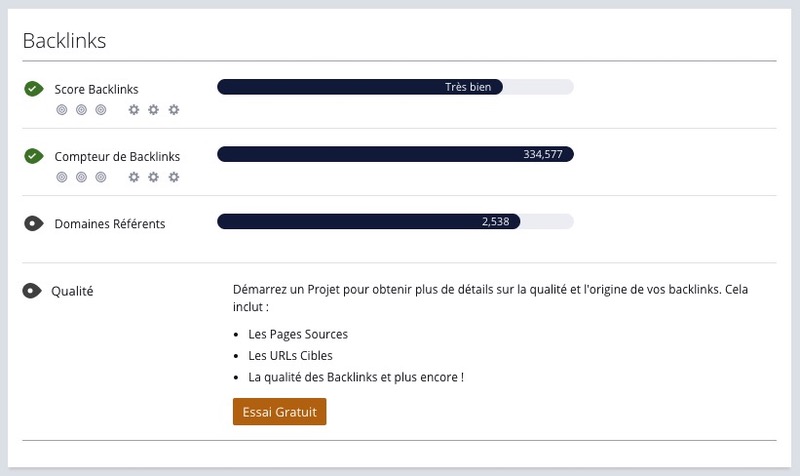Click the Domaines Référents label

pos(109,223)
